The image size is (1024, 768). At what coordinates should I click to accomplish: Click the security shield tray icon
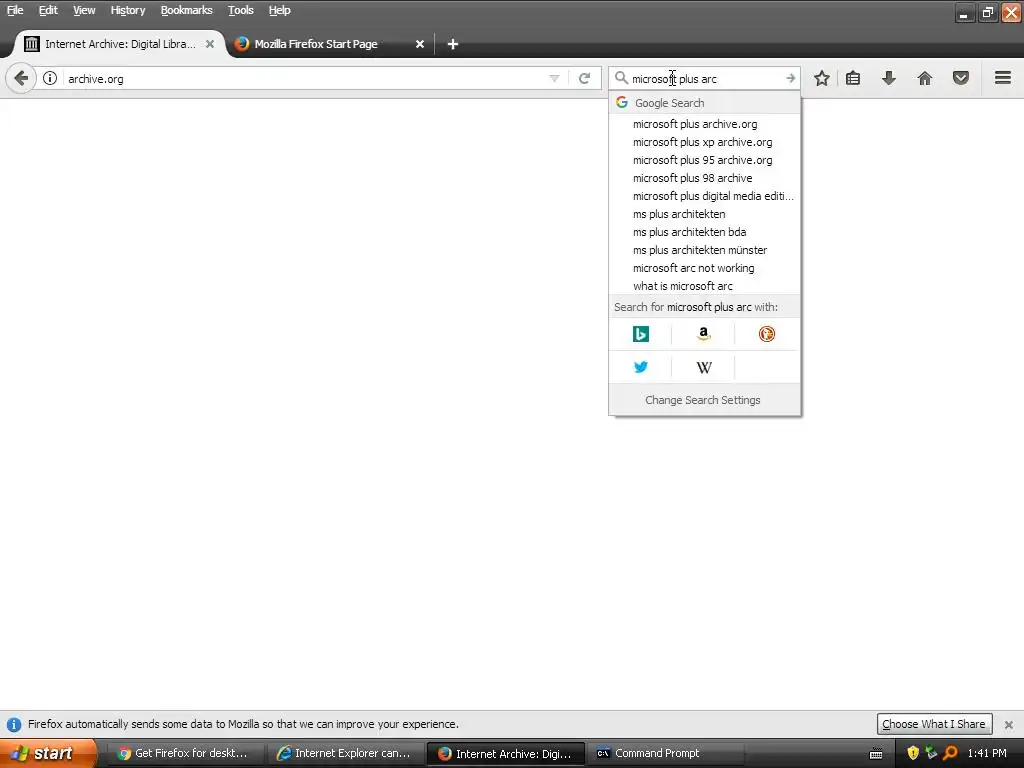click(913, 753)
